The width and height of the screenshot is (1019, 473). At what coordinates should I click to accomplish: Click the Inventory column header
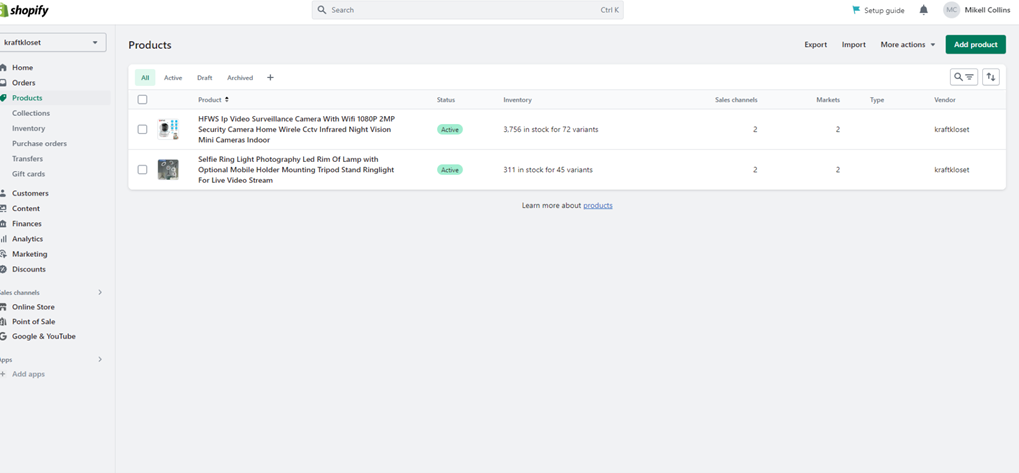pyautogui.click(x=517, y=100)
